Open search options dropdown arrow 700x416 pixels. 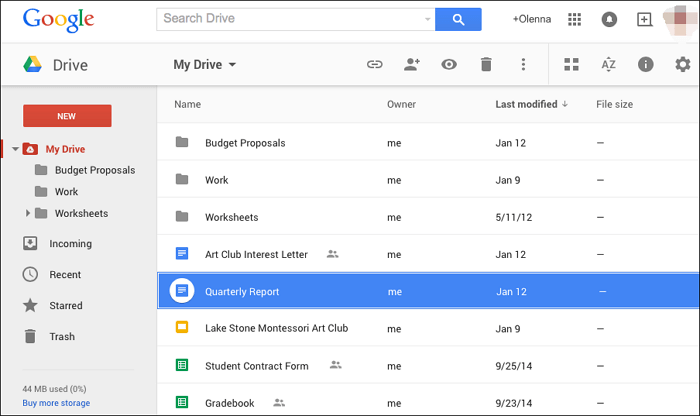coord(428,19)
